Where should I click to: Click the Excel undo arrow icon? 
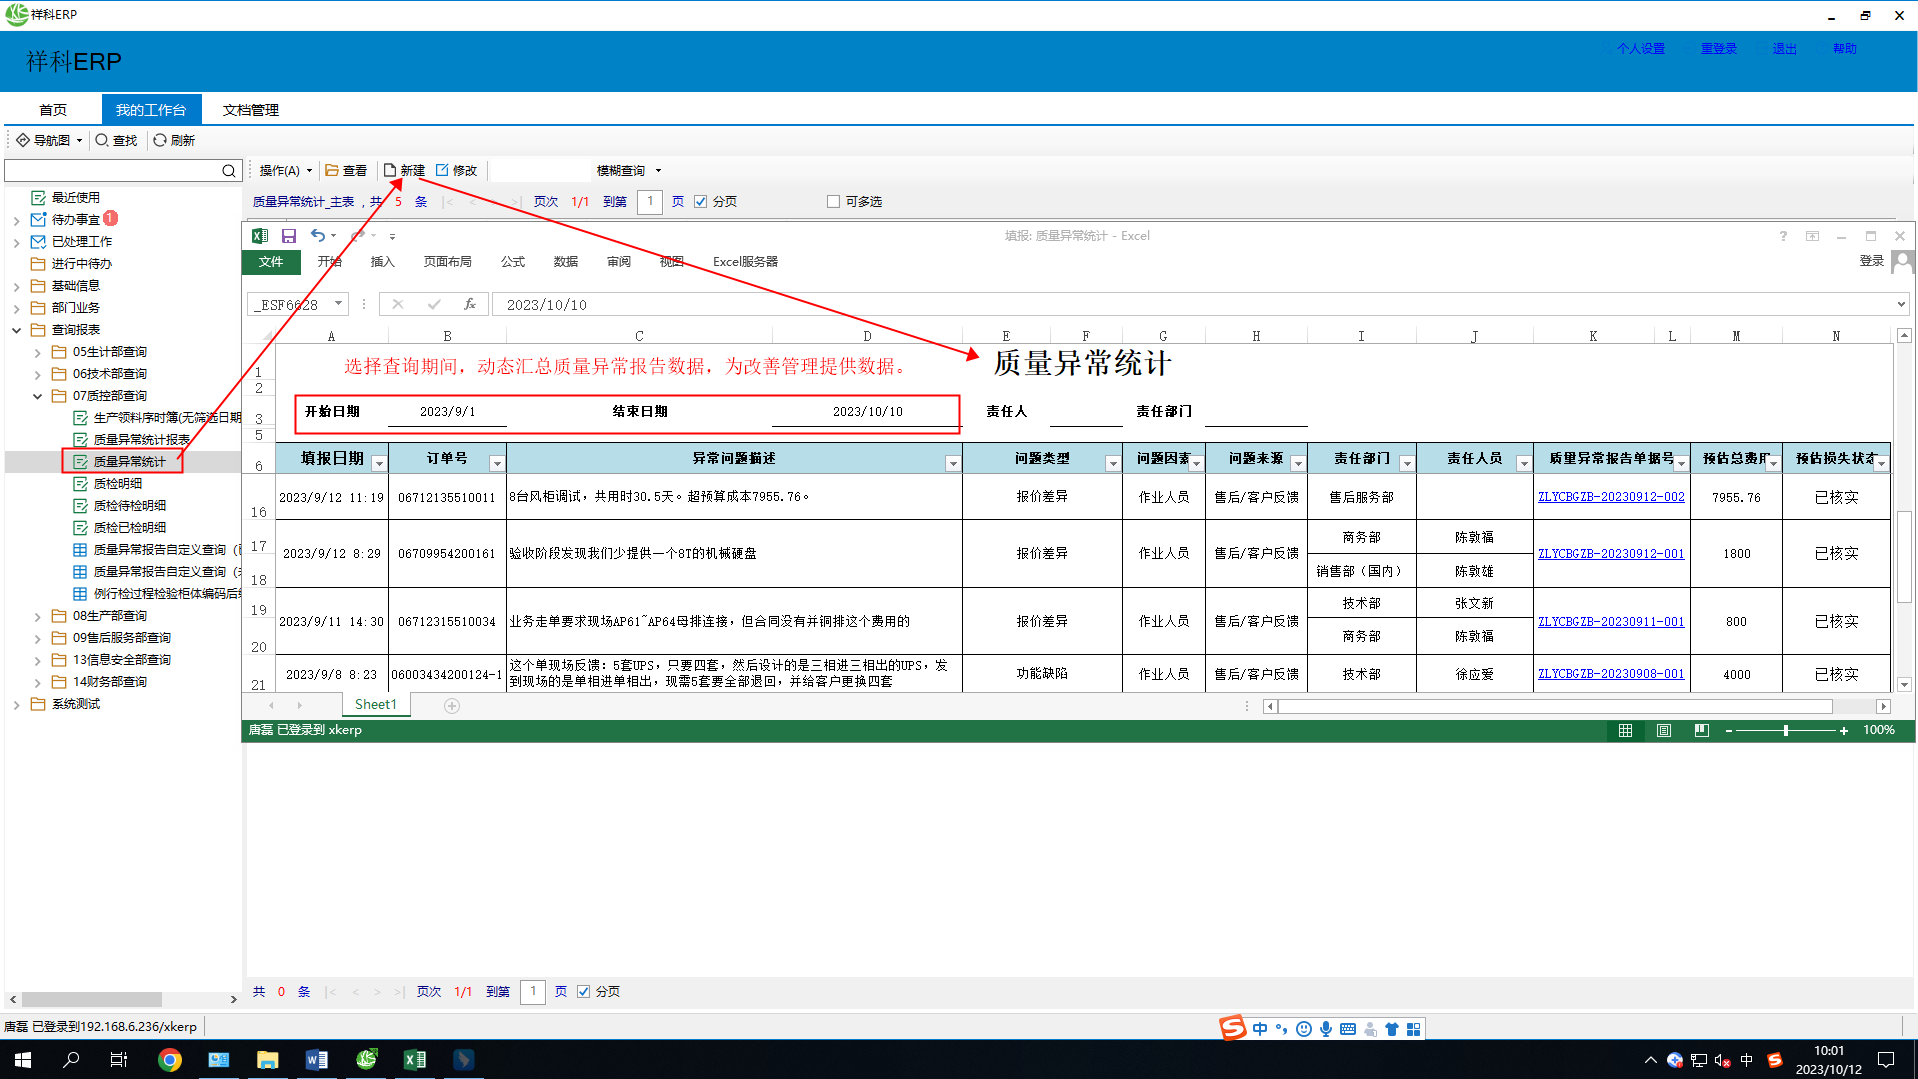(x=317, y=236)
